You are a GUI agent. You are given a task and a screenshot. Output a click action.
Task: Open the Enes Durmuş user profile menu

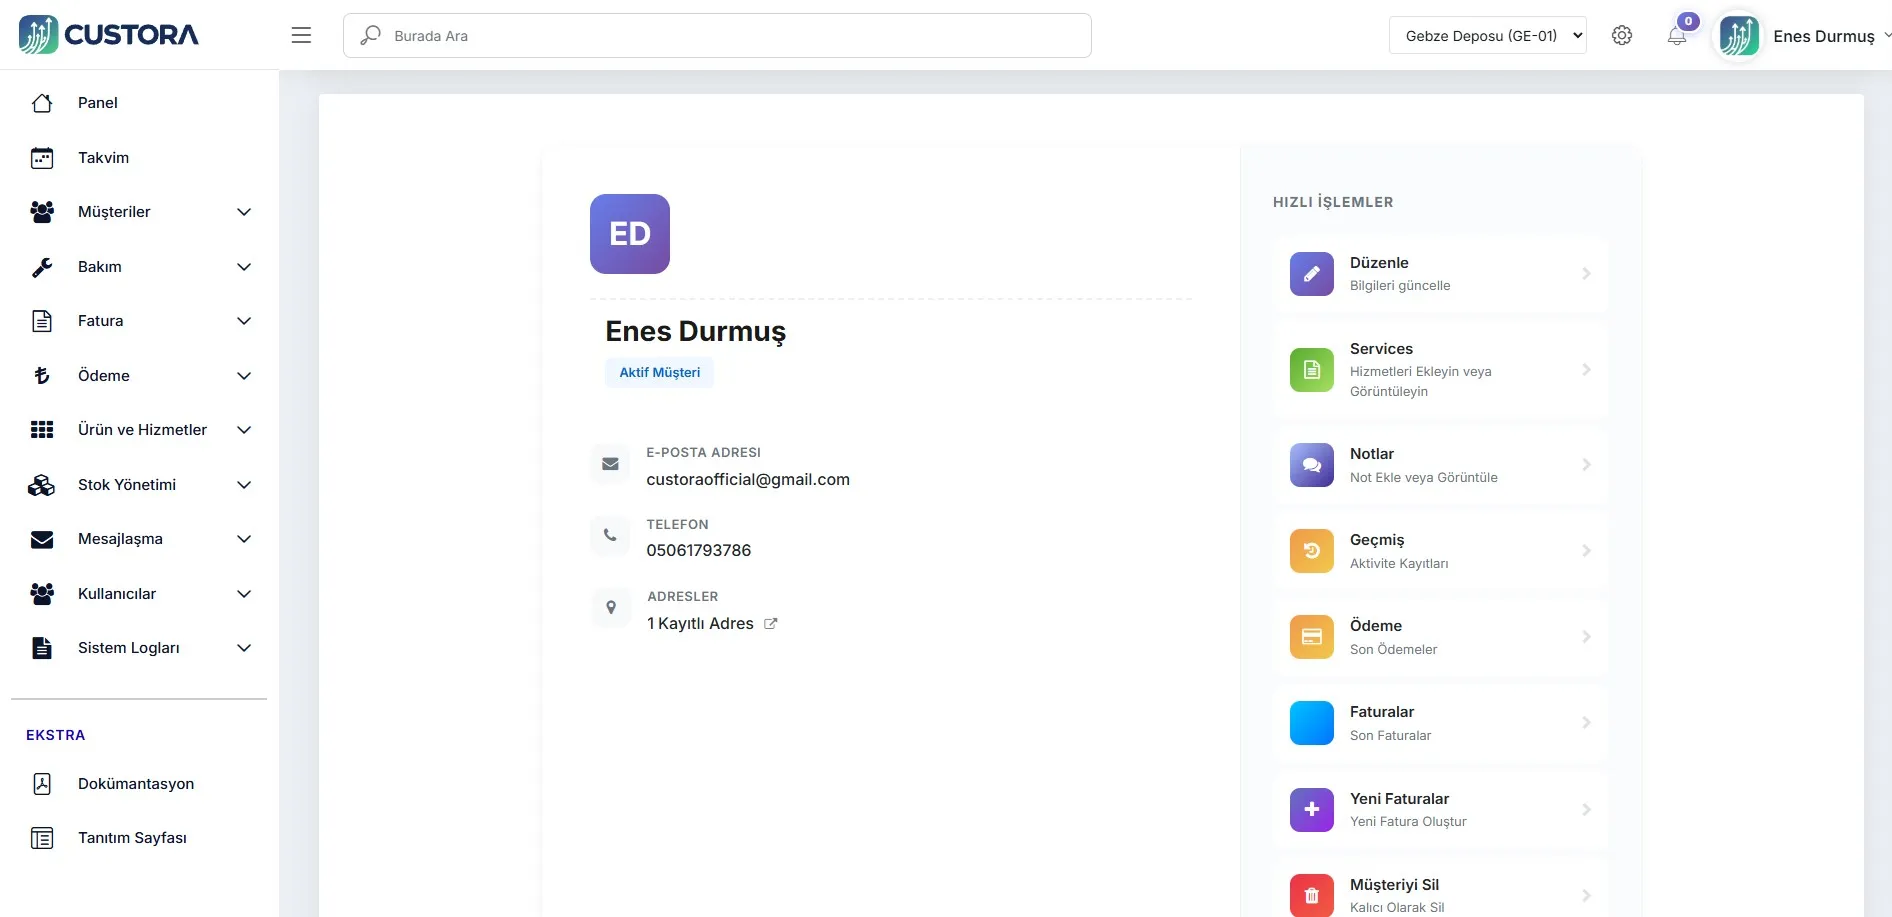[1823, 36]
